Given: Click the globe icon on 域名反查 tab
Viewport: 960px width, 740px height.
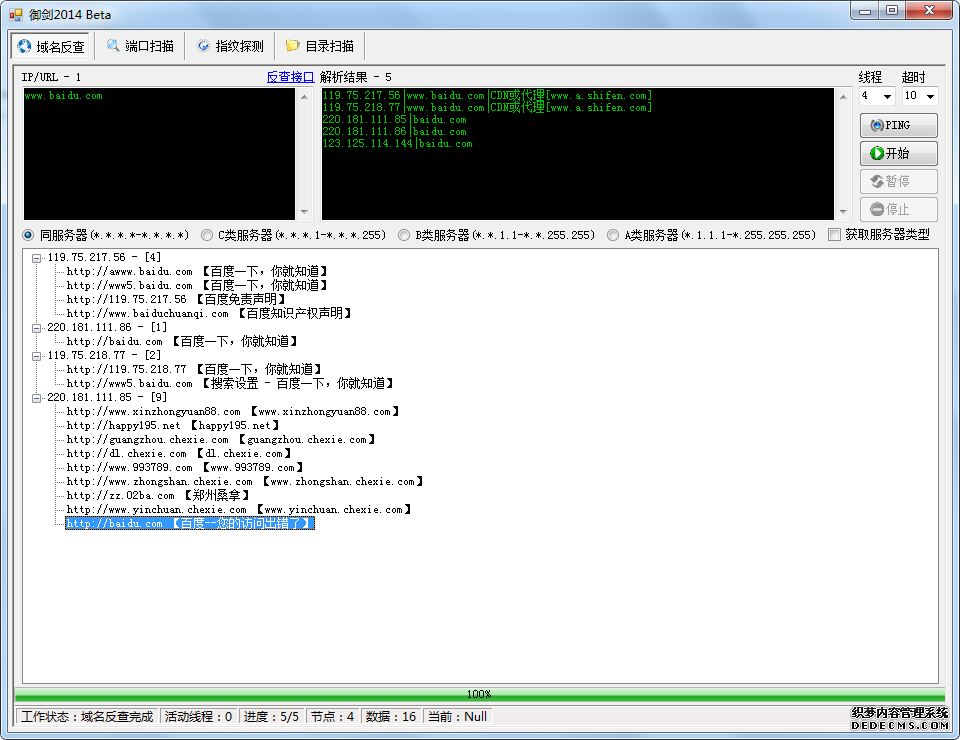Looking at the screenshot, I should (x=24, y=47).
